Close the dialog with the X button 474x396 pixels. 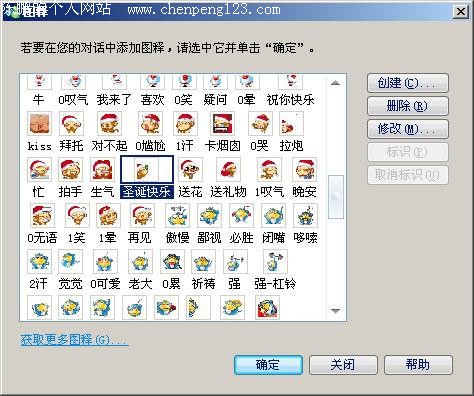pyautogui.click(x=461, y=12)
